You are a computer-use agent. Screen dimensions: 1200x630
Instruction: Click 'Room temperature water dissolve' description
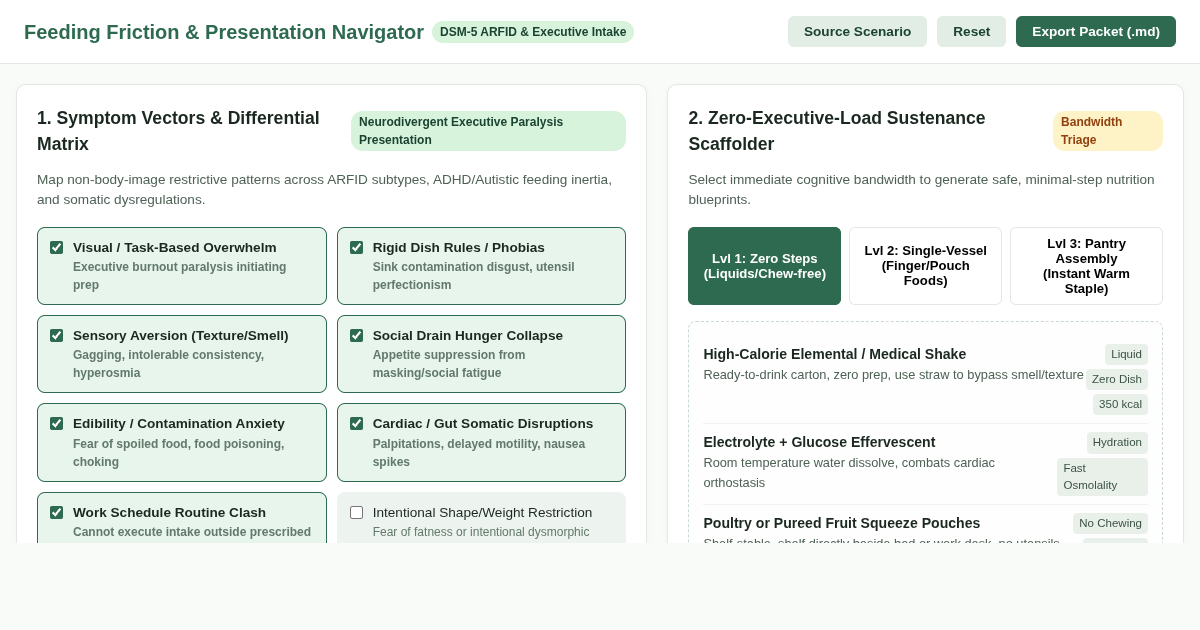[849, 472]
